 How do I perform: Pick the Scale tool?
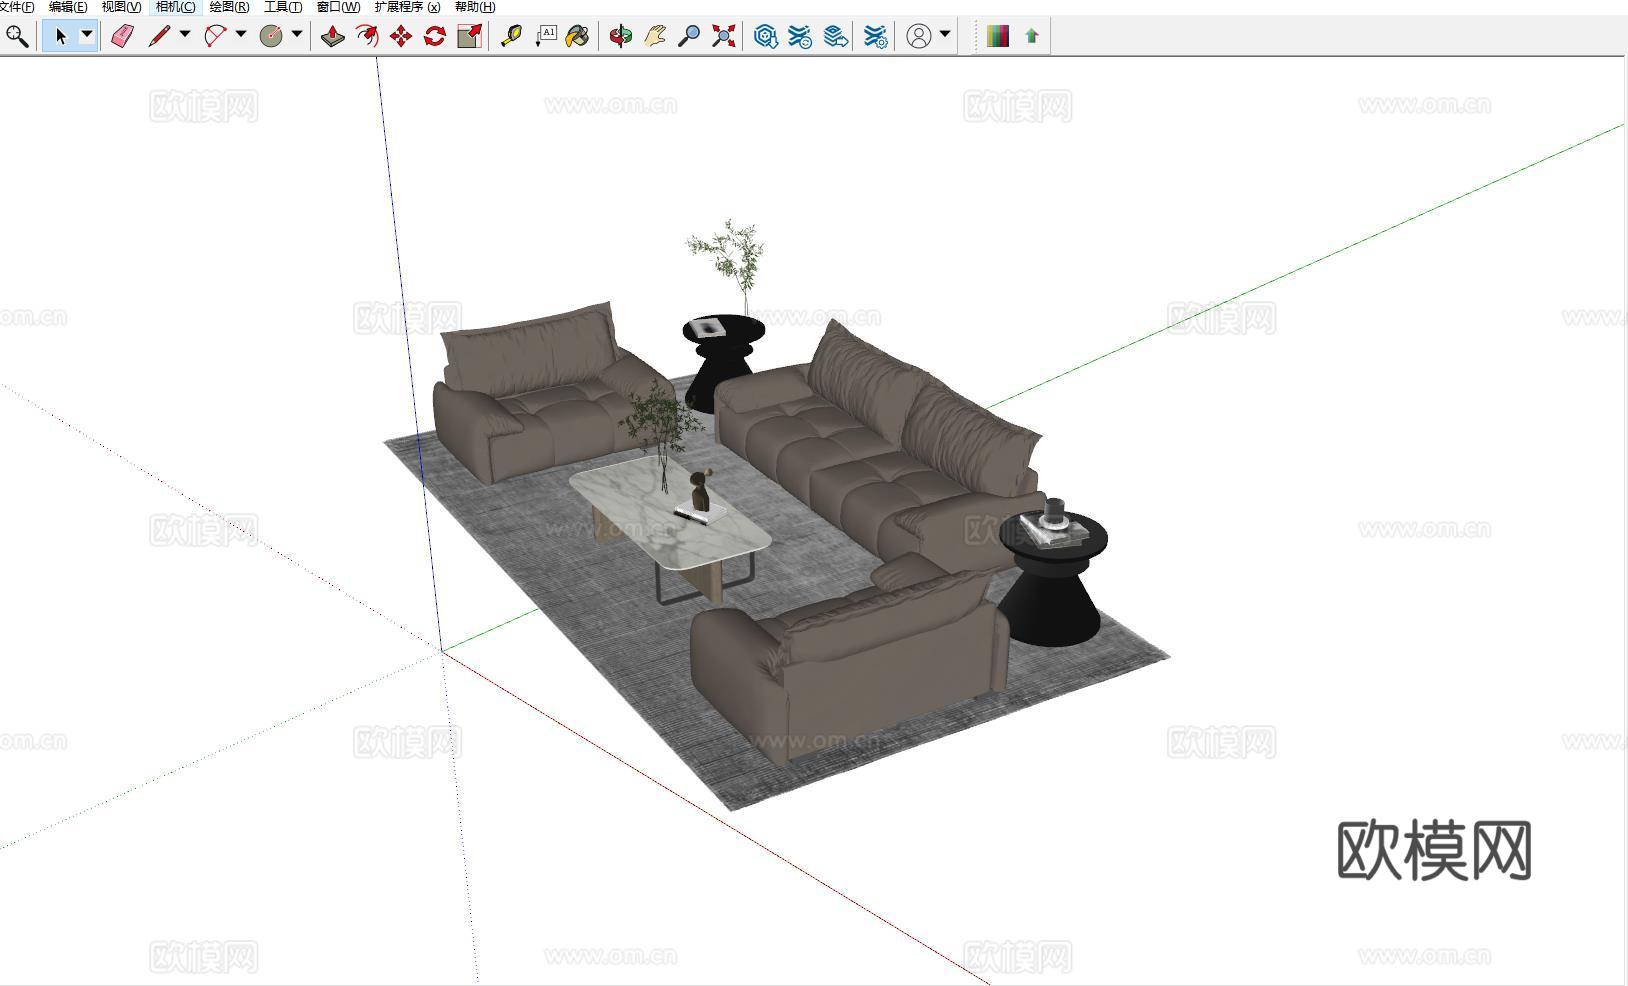coord(469,37)
